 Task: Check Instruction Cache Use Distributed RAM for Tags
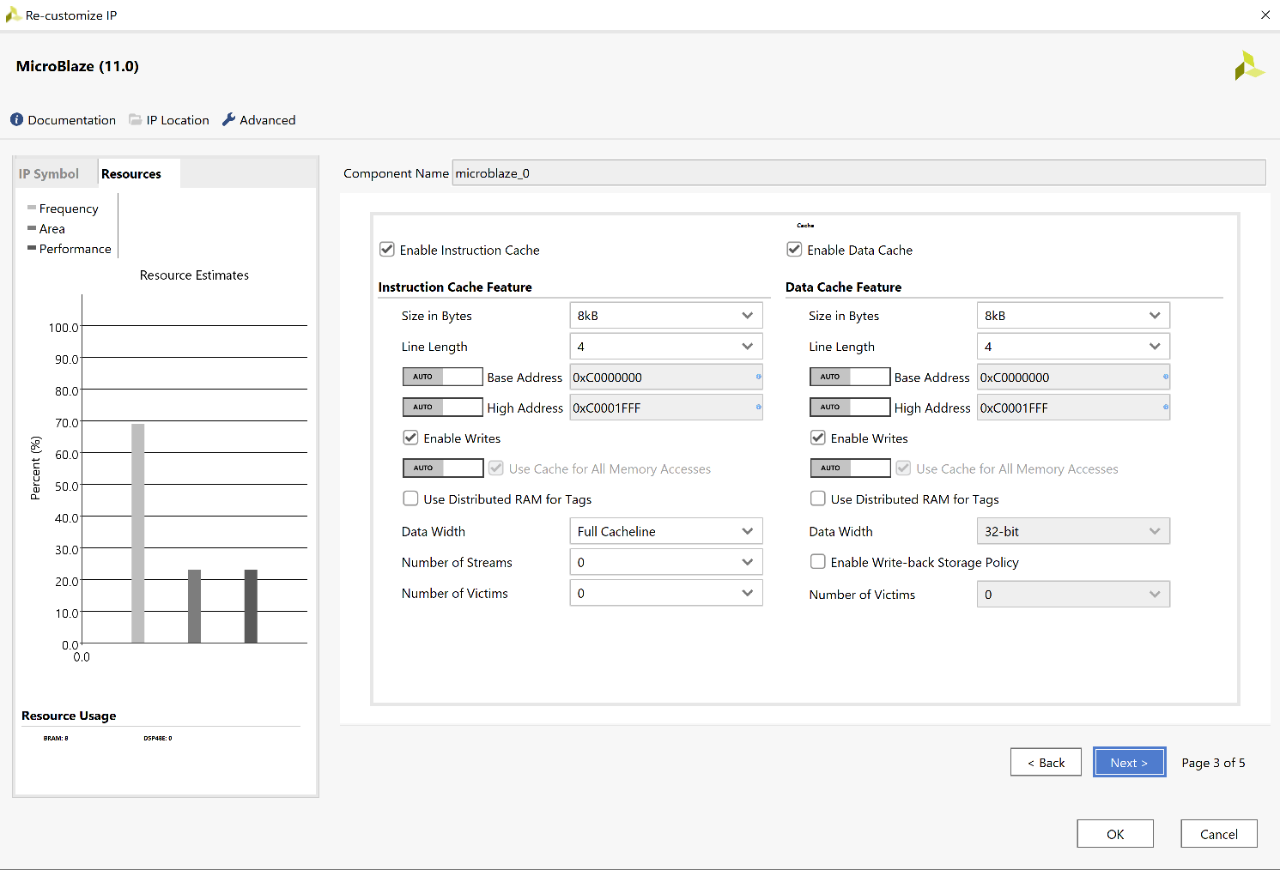410,498
